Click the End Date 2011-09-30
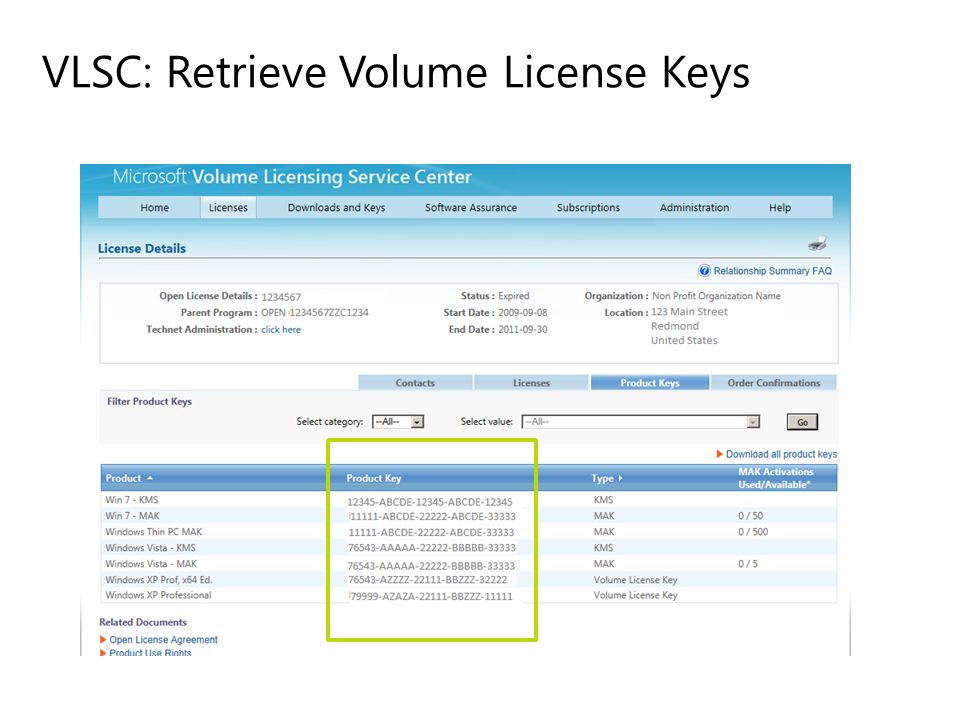Screen dimensions: 960x720 [523, 329]
